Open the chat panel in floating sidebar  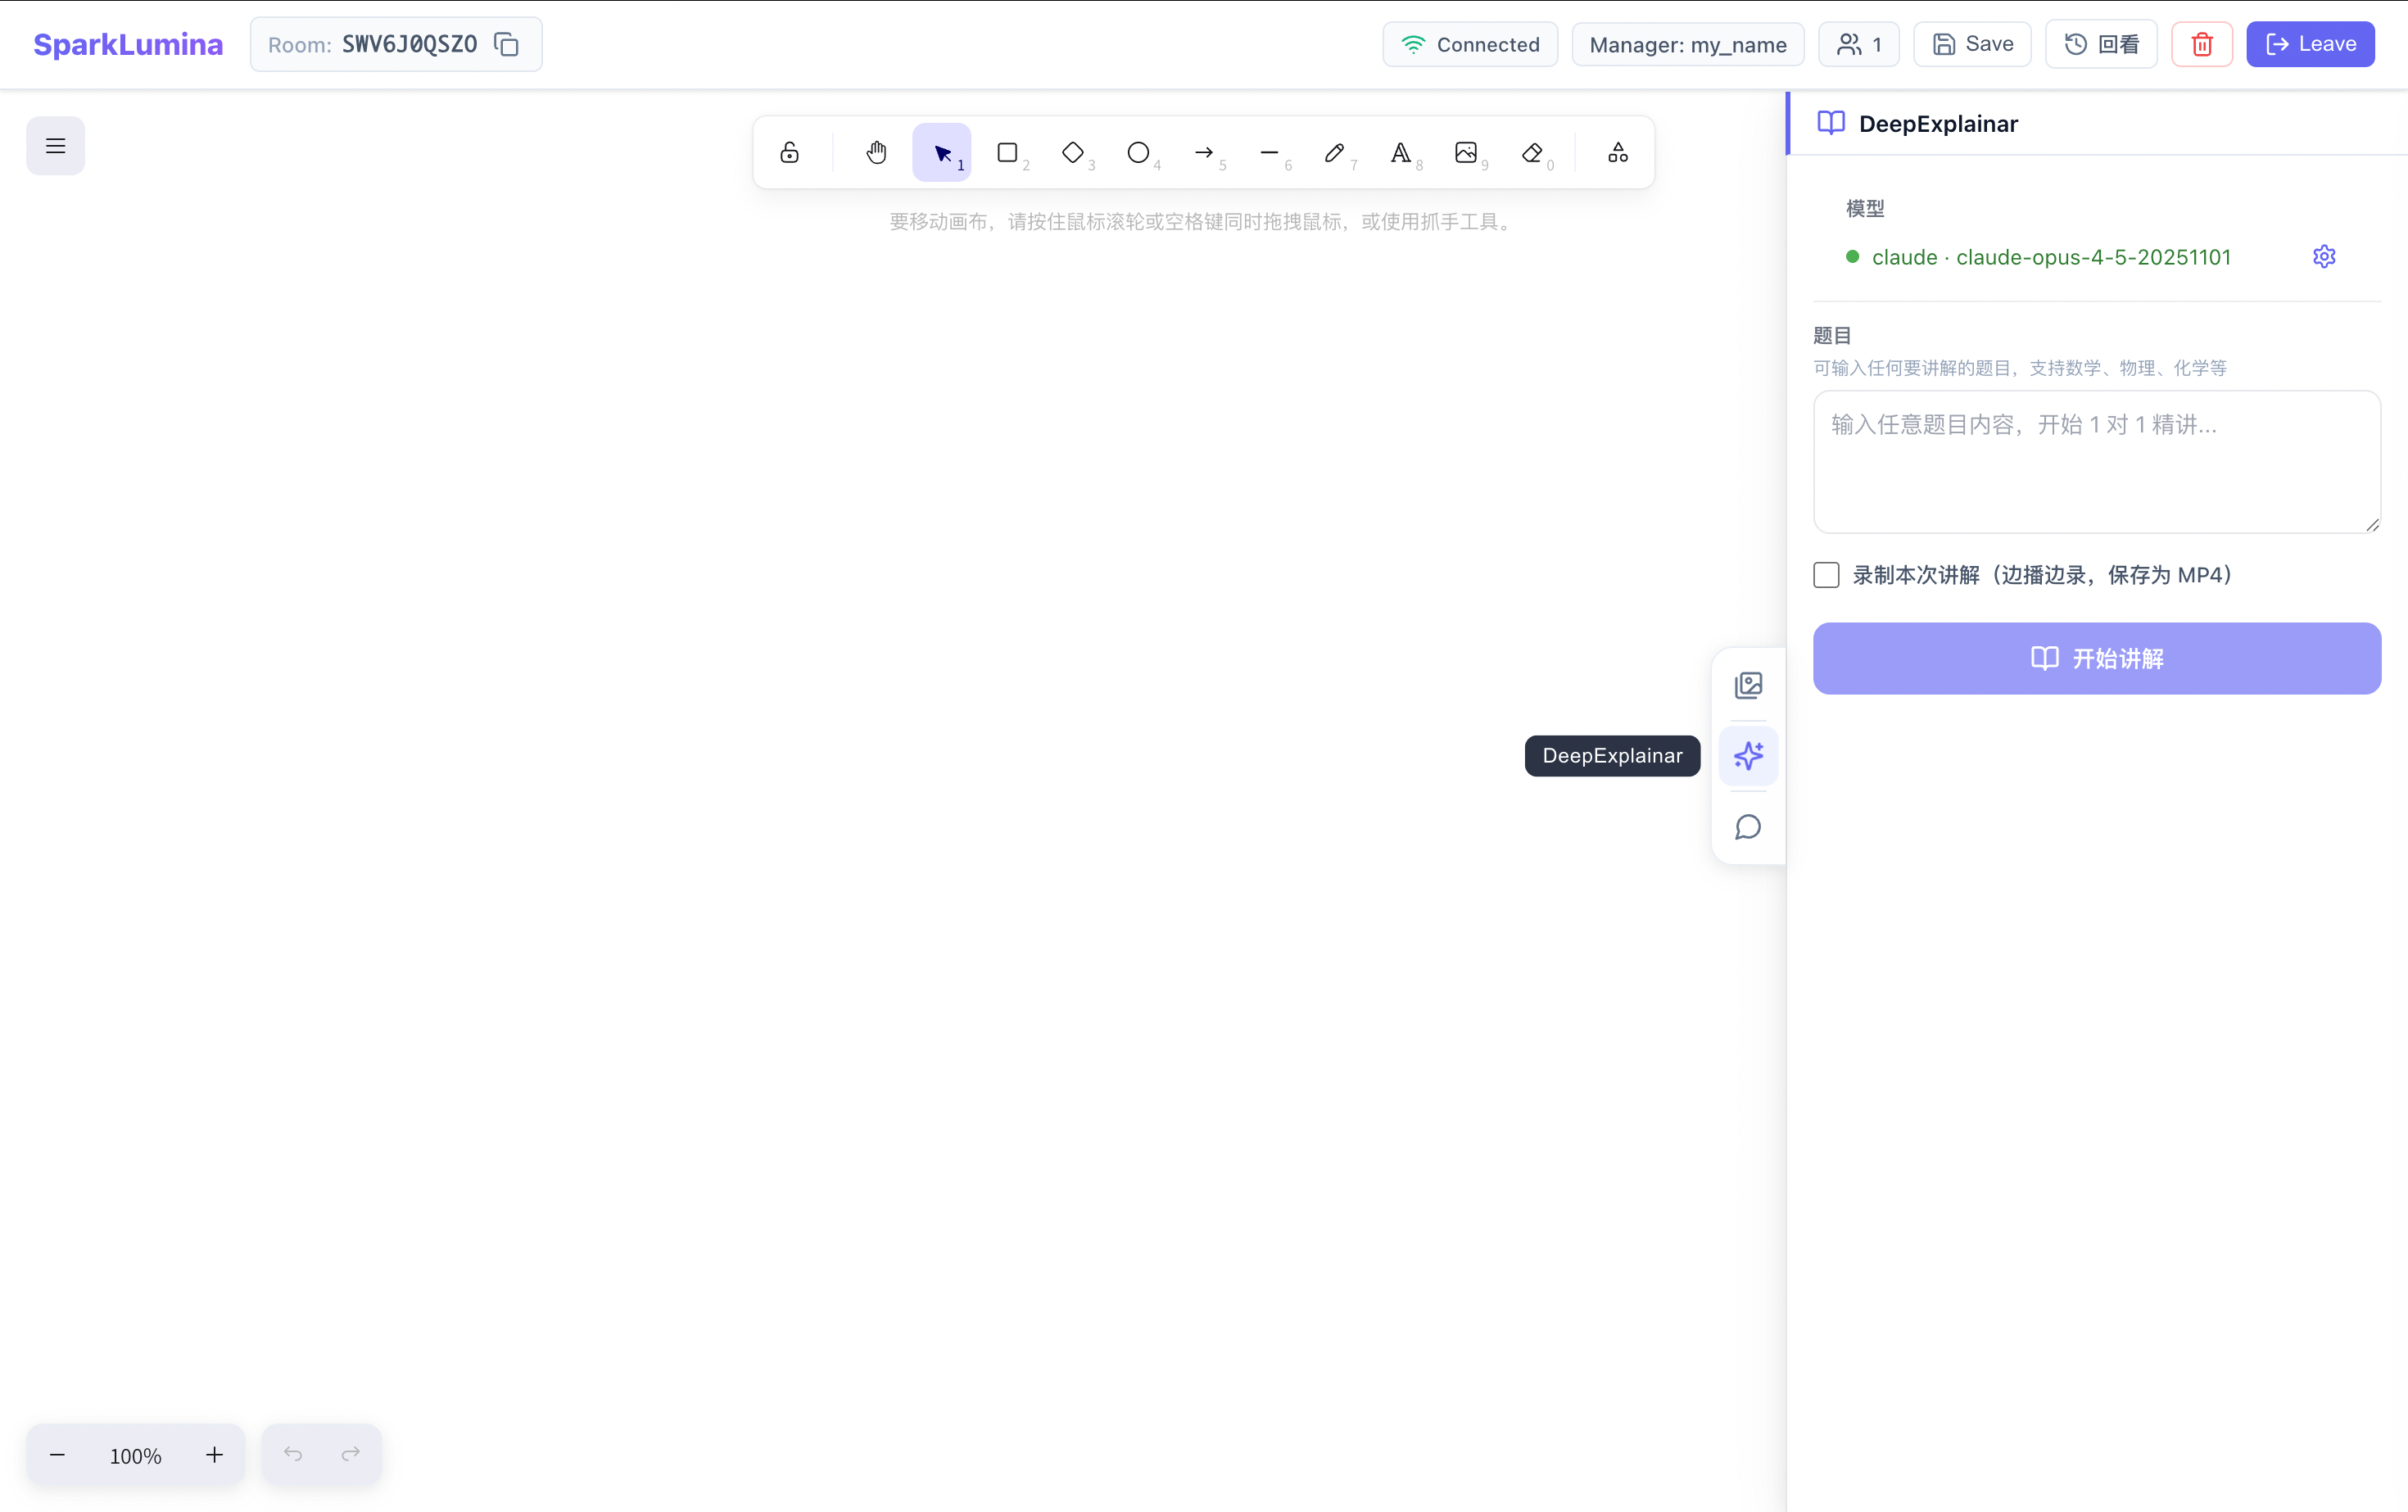1748,827
